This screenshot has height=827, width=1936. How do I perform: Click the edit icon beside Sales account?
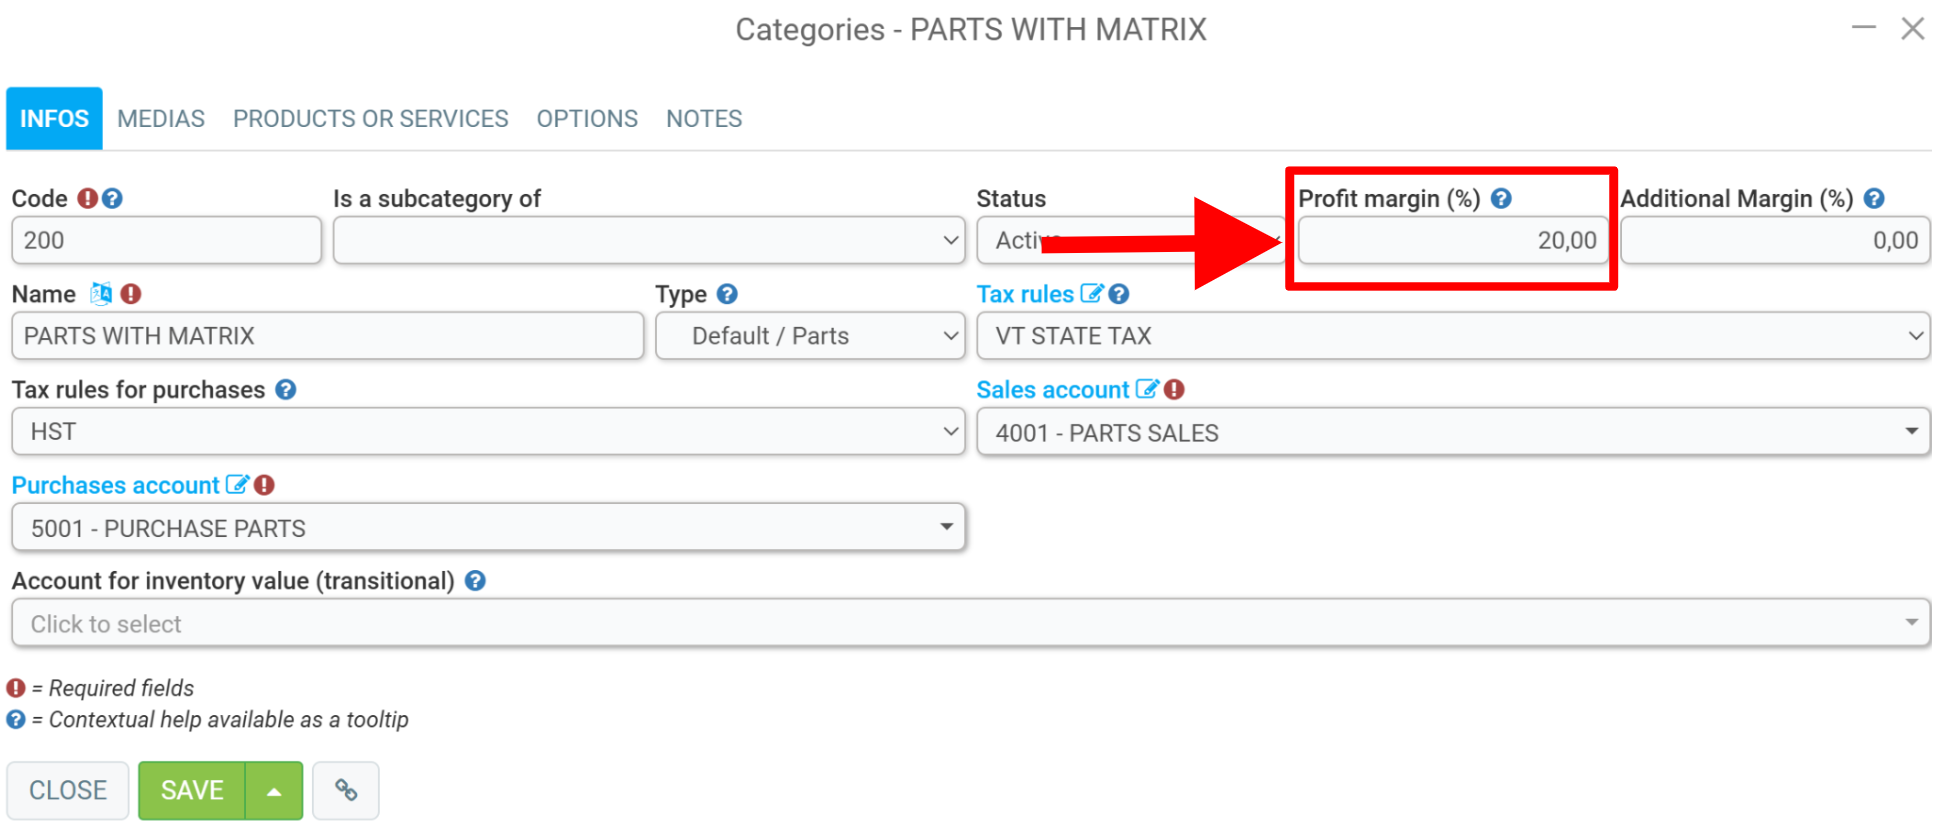point(1146,389)
